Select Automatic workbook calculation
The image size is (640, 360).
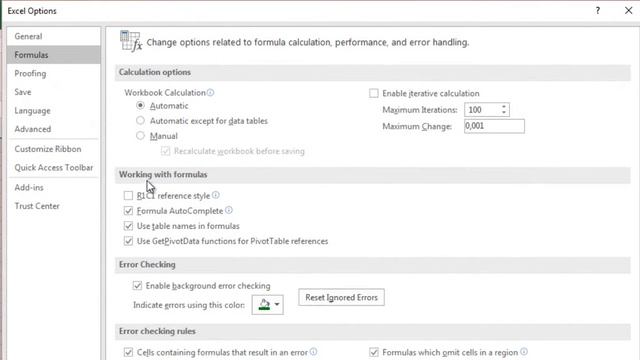click(x=140, y=105)
